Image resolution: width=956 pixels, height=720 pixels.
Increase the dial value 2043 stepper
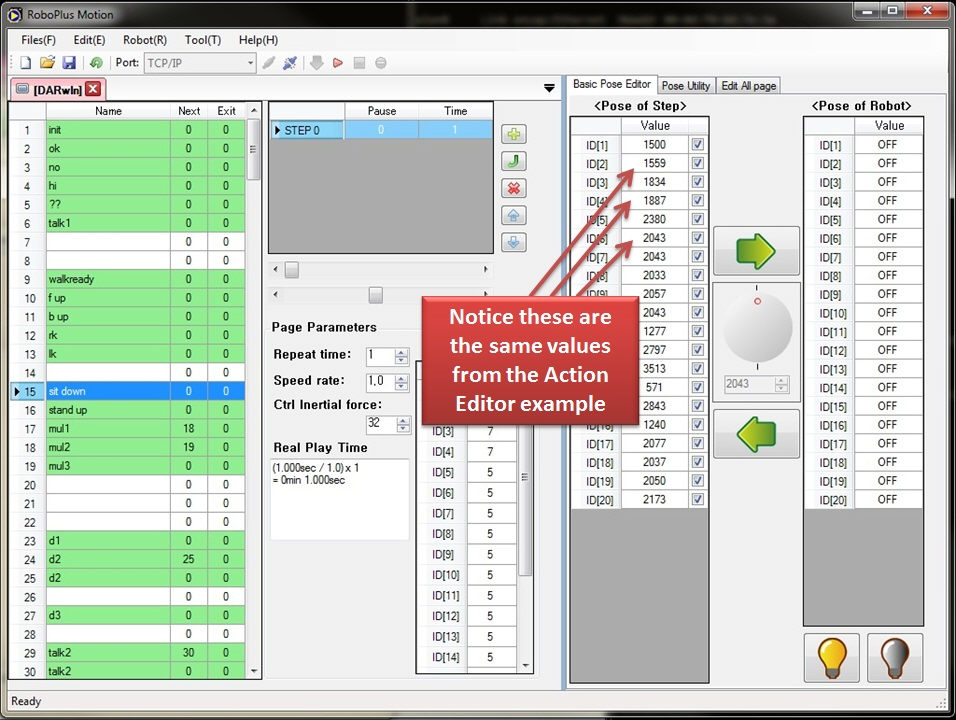point(782,380)
